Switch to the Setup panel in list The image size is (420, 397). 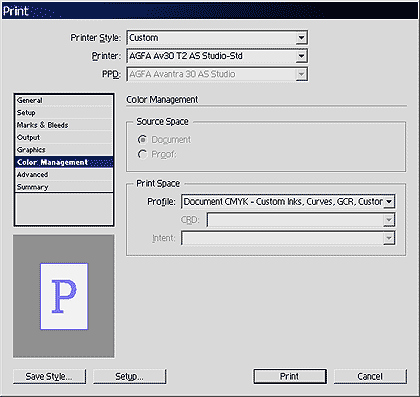[x=64, y=113]
